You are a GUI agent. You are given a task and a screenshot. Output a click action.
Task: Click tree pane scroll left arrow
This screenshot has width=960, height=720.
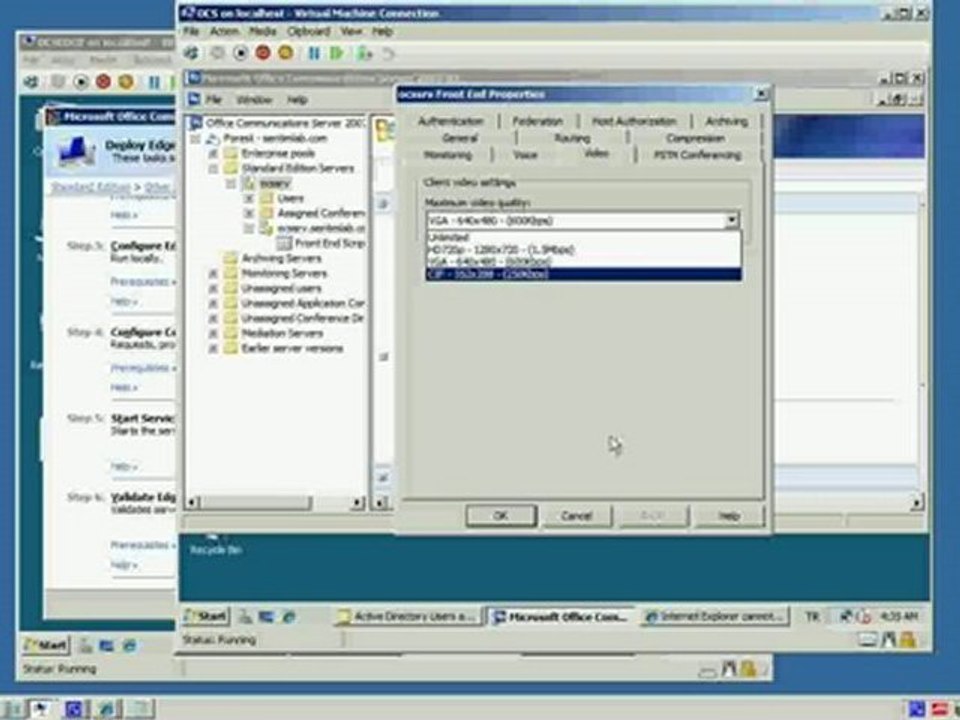(192, 503)
